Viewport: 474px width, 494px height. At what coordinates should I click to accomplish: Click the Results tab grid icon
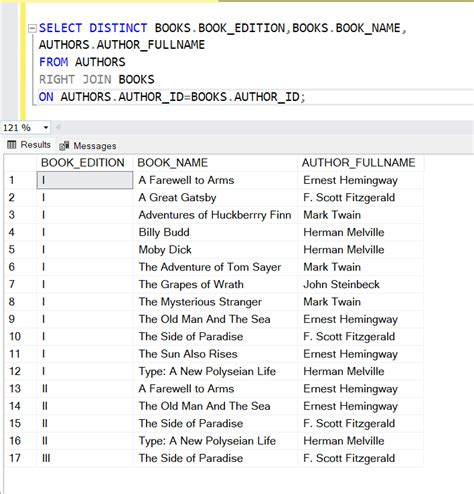pos(11,145)
